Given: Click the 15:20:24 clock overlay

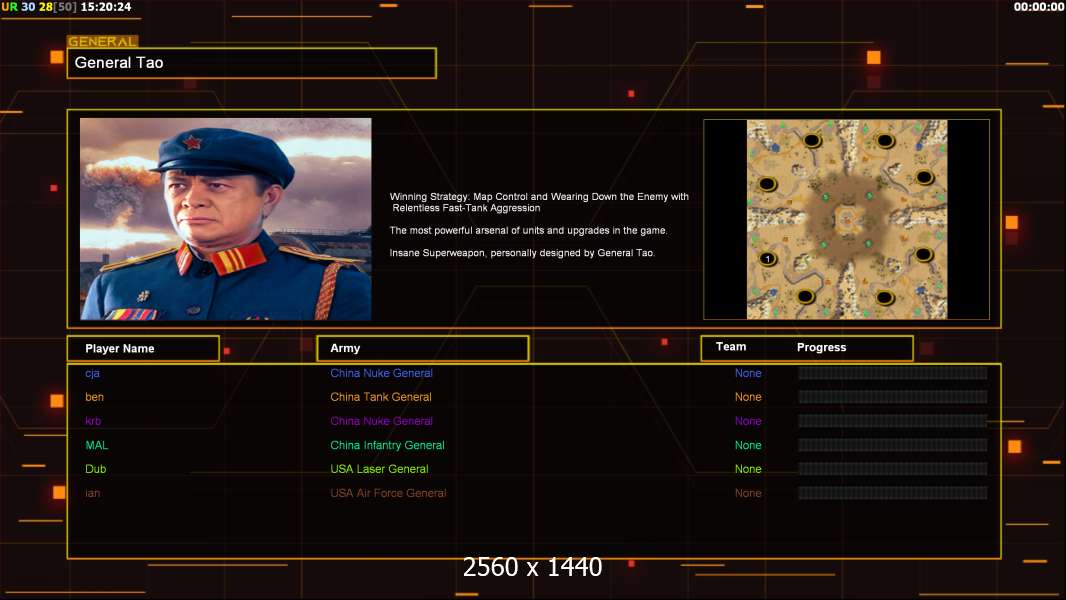Looking at the screenshot, I should click(106, 7).
